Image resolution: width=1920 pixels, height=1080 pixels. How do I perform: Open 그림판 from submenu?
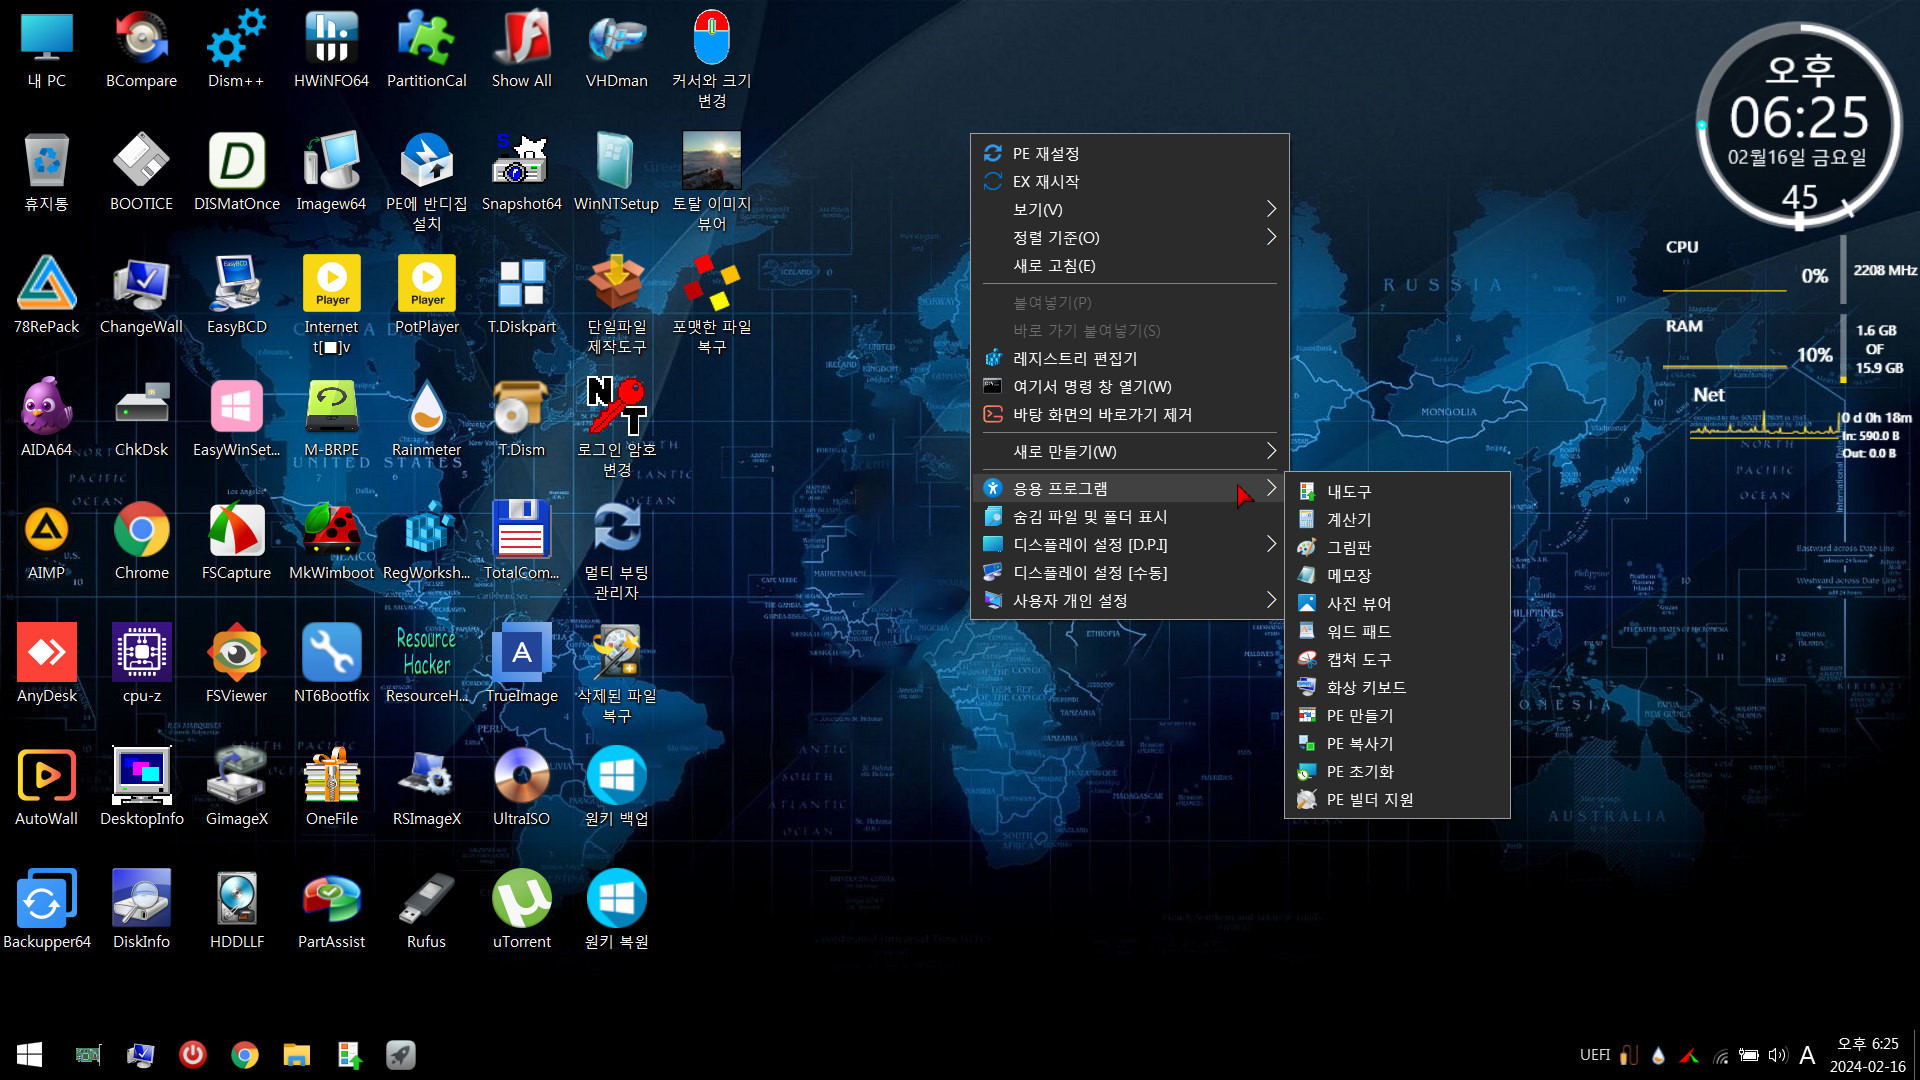pyautogui.click(x=1397, y=548)
